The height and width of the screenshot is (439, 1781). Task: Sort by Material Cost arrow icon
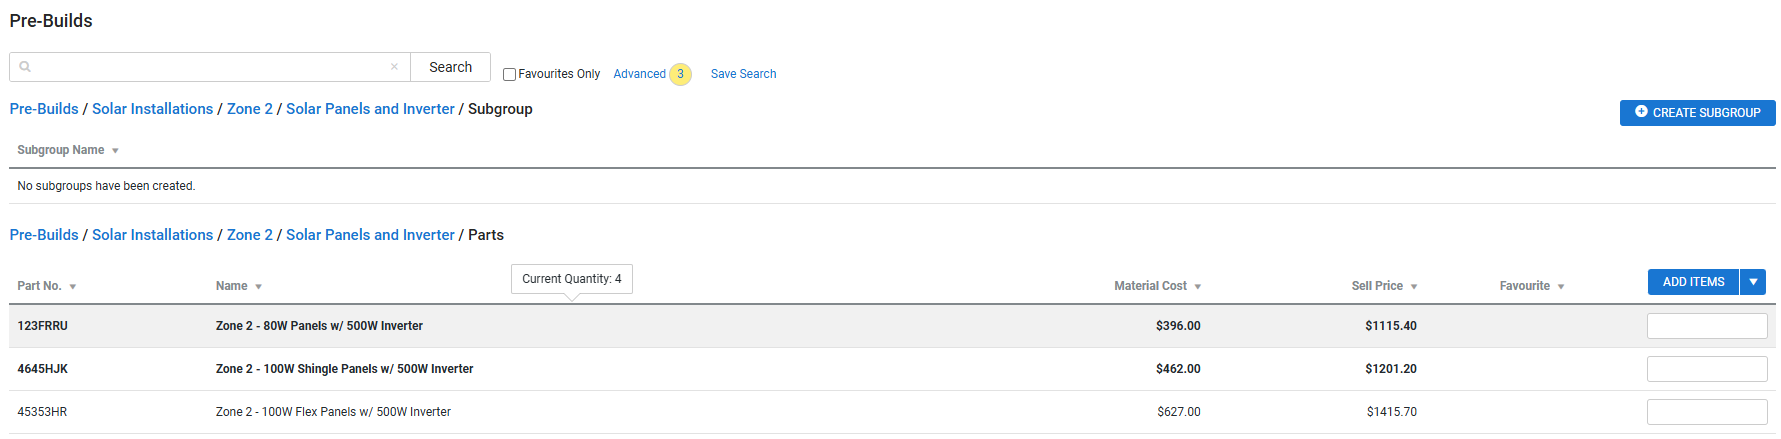click(x=1197, y=287)
